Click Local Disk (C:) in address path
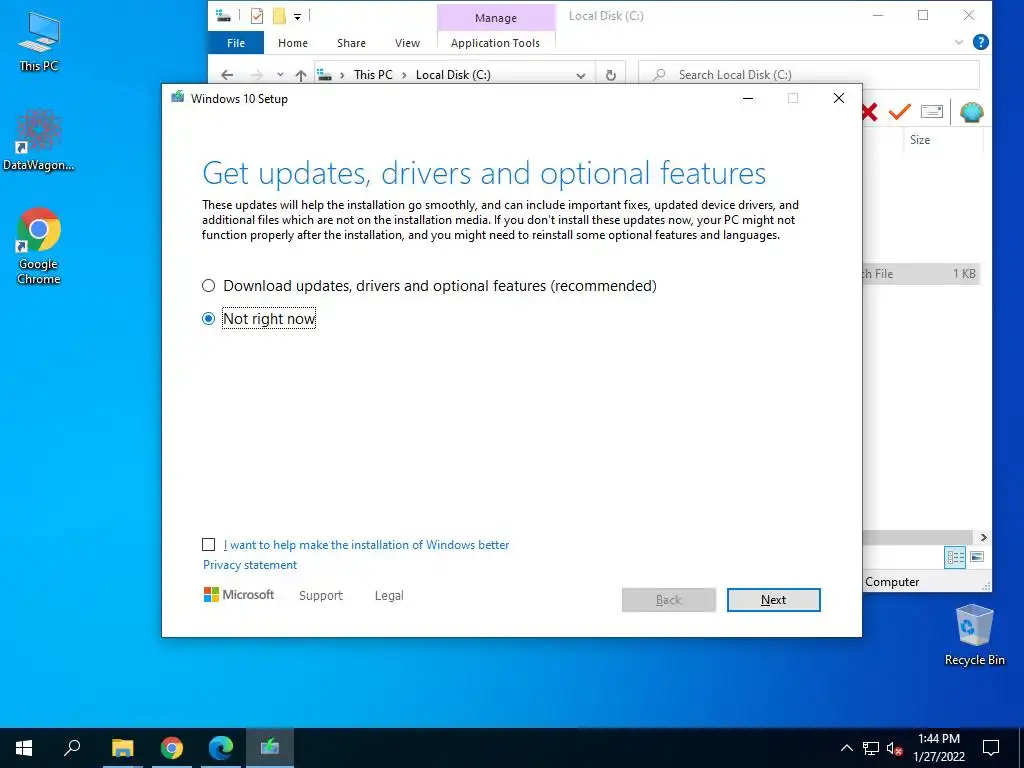1024x768 pixels. (453, 75)
